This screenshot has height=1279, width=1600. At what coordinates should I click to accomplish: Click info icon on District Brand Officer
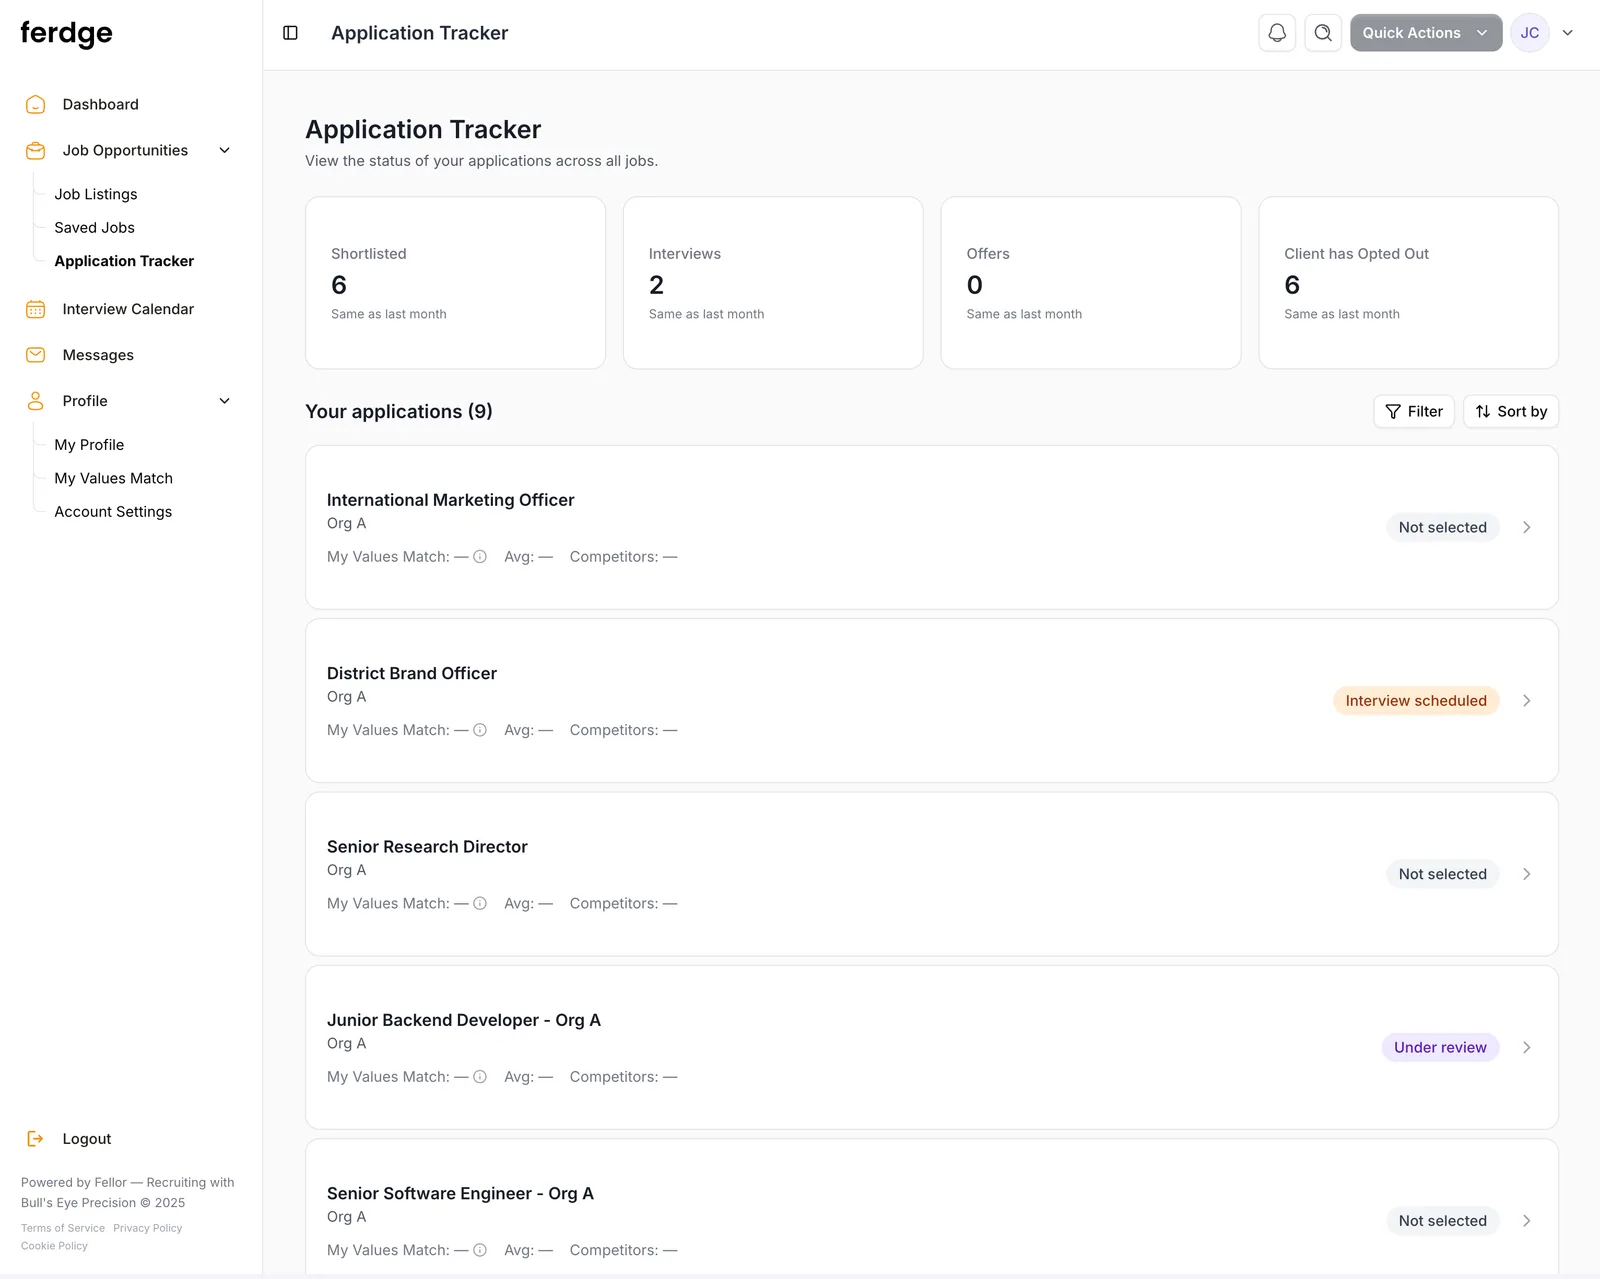[x=480, y=730]
